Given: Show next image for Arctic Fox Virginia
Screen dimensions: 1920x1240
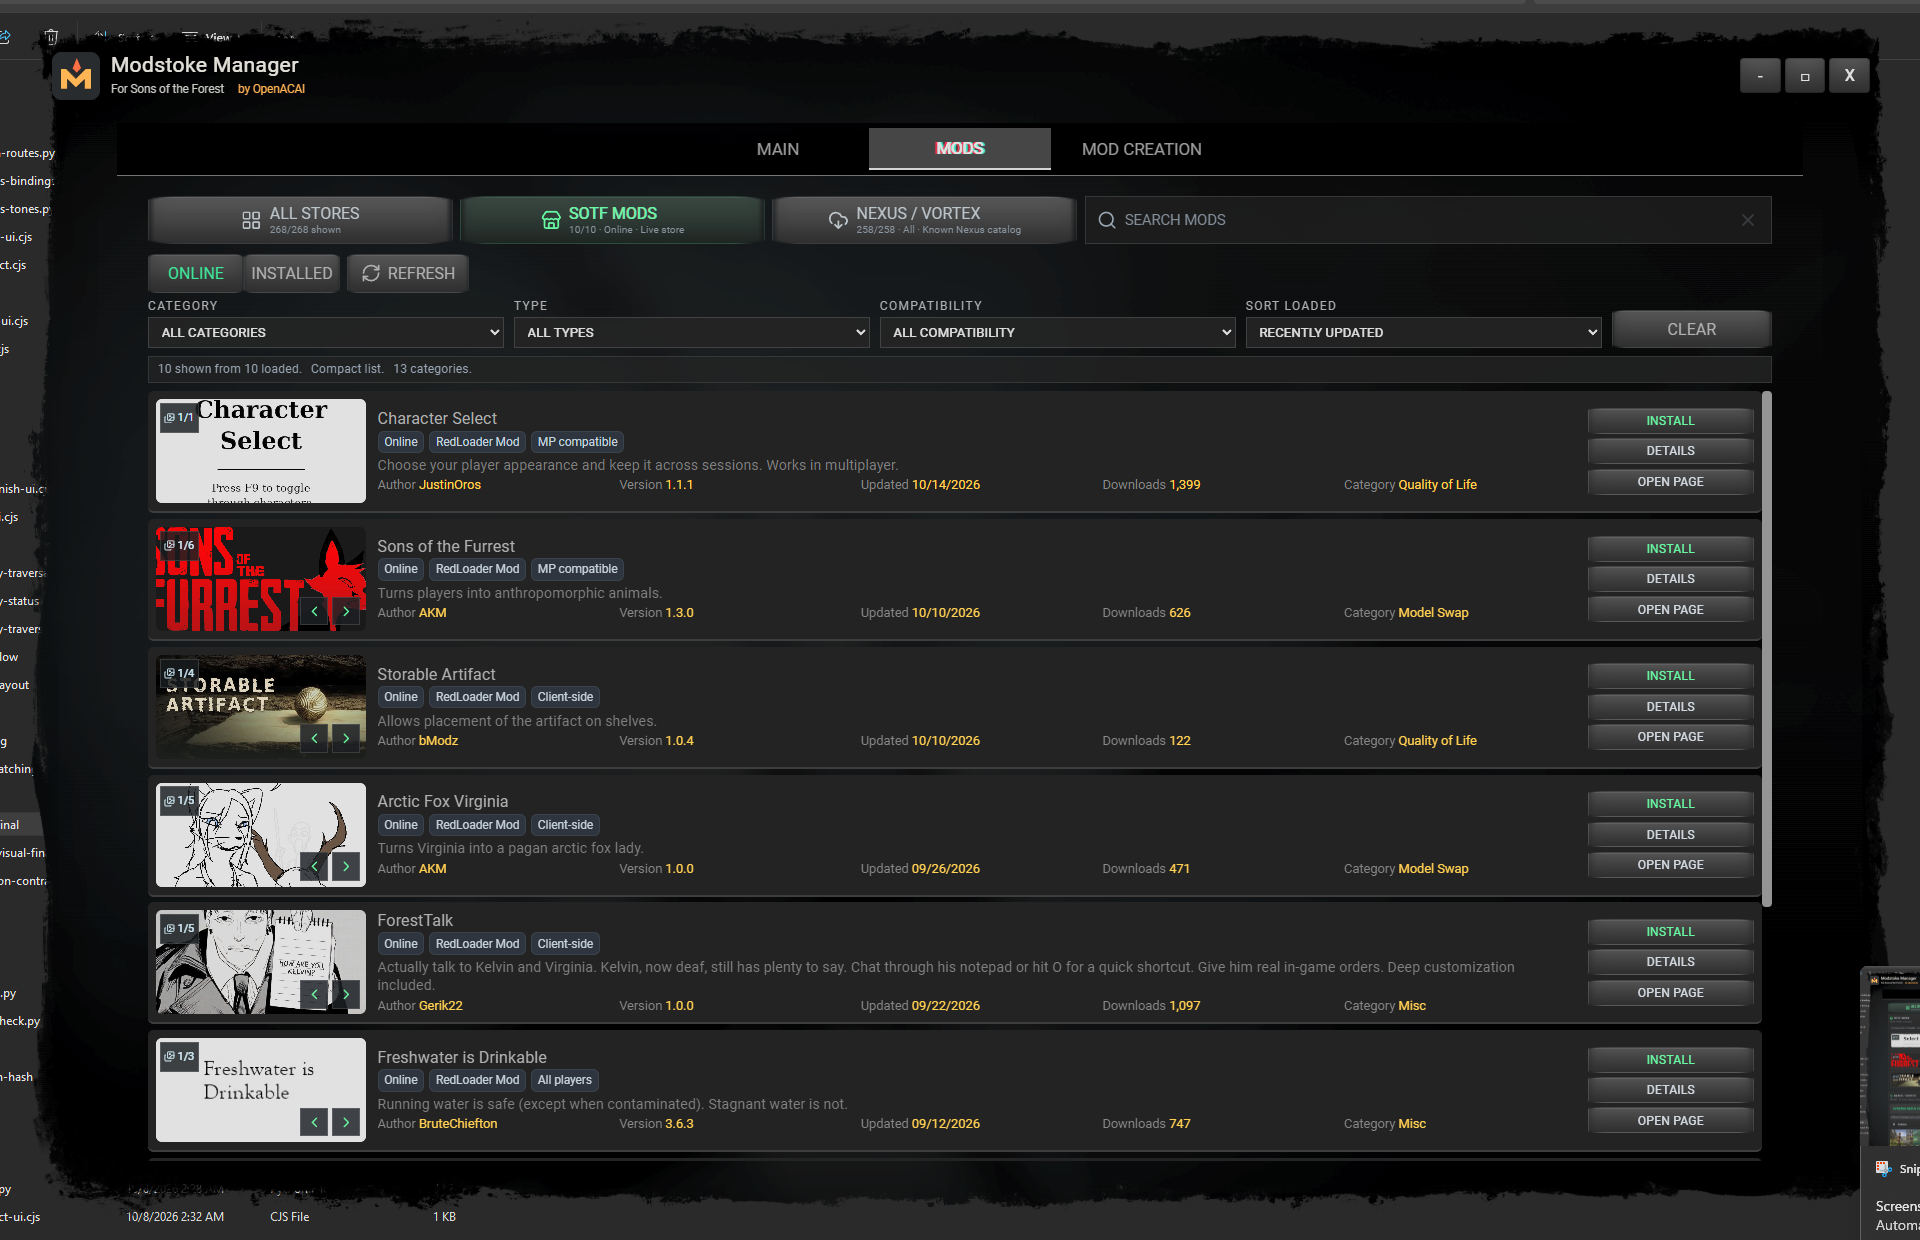Looking at the screenshot, I should 346,866.
